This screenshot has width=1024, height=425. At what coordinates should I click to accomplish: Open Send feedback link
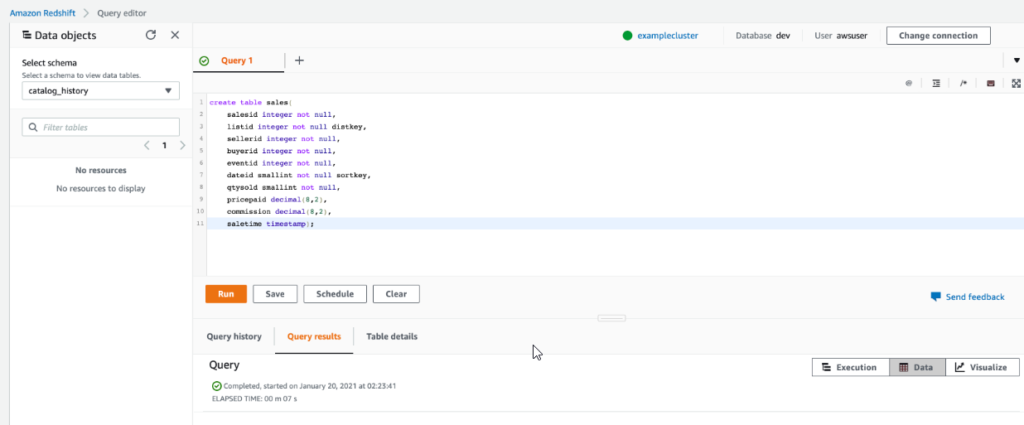tap(967, 297)
